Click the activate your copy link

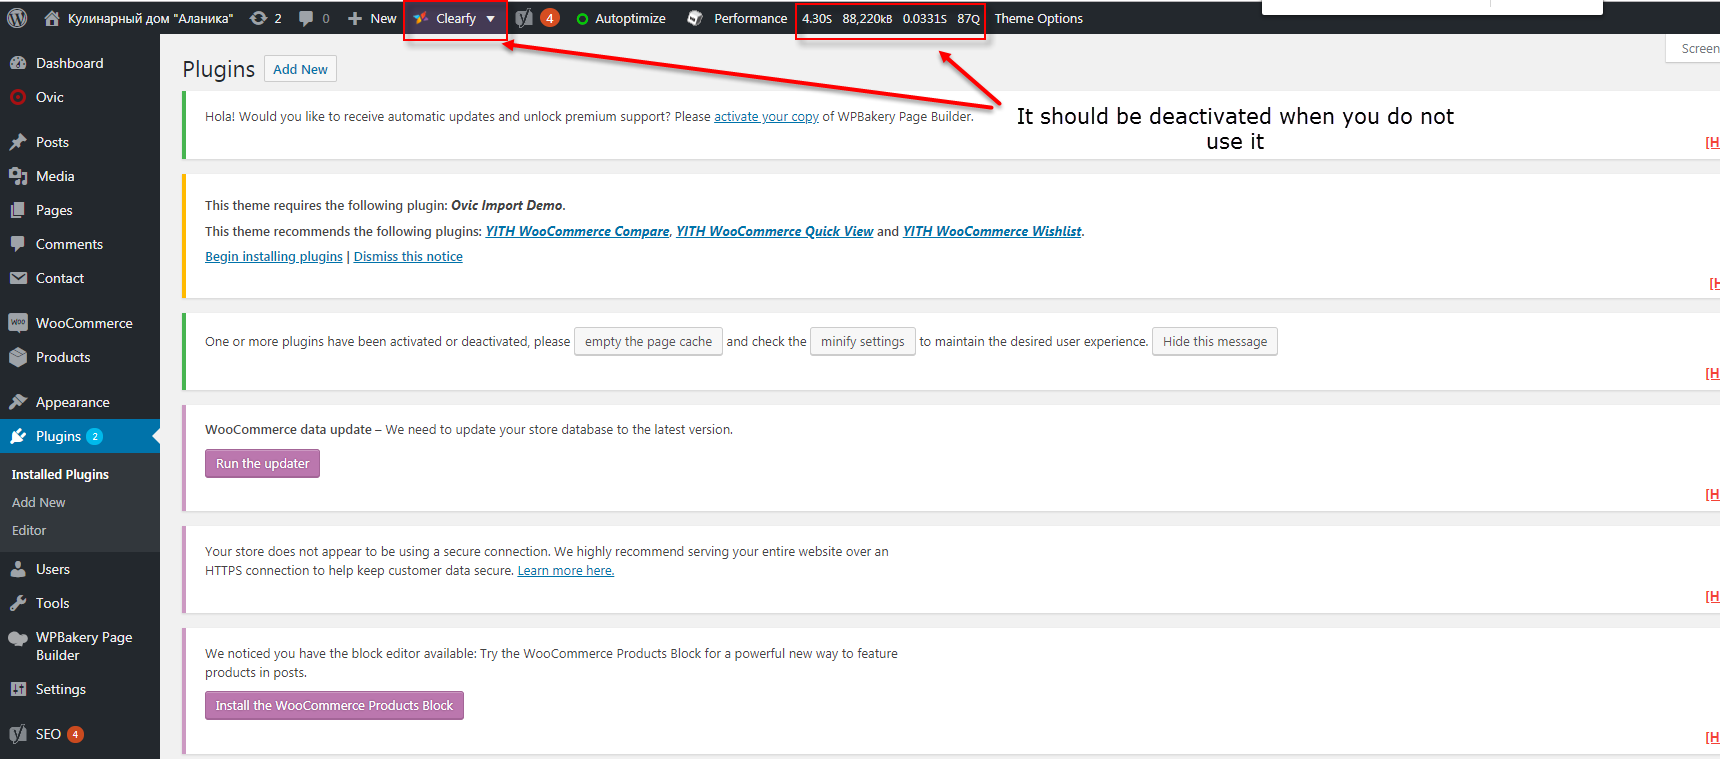click(766, 116)
